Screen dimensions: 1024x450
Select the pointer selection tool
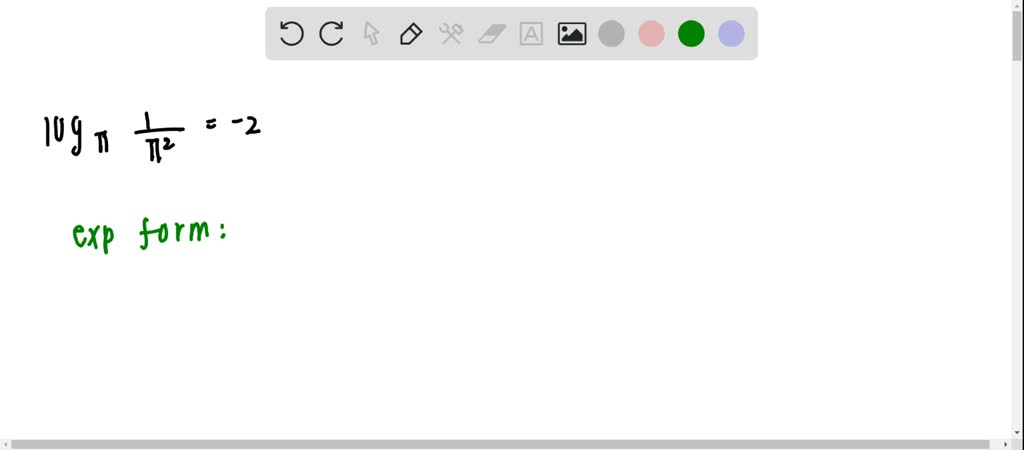pos(371,33)
